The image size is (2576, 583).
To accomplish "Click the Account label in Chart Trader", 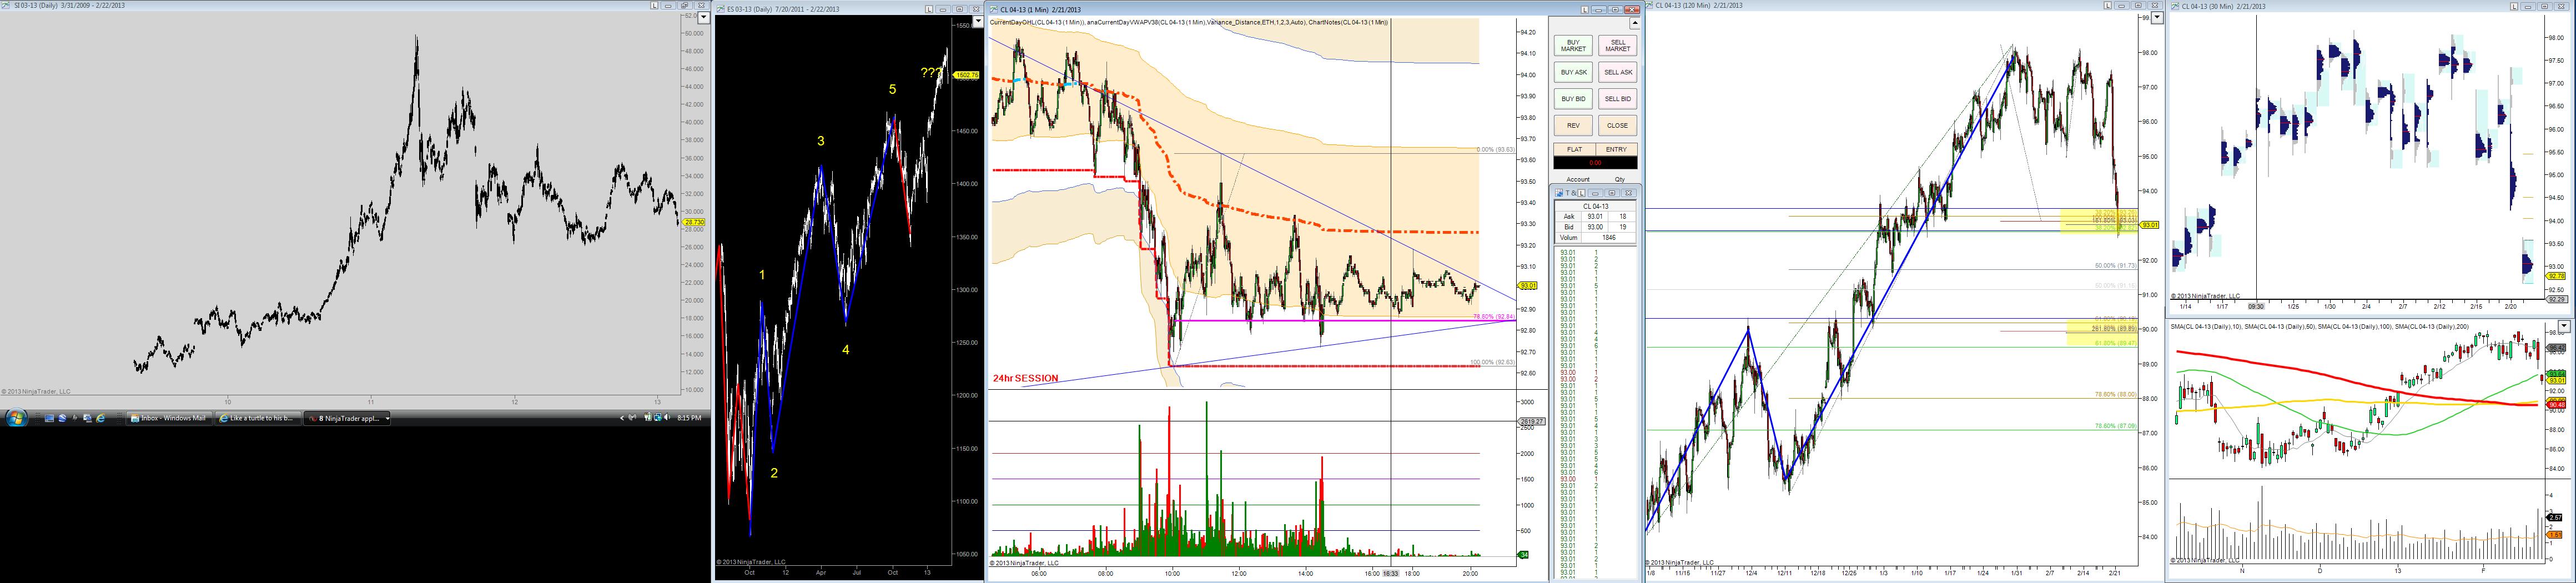I will [x=1578, y=180].
